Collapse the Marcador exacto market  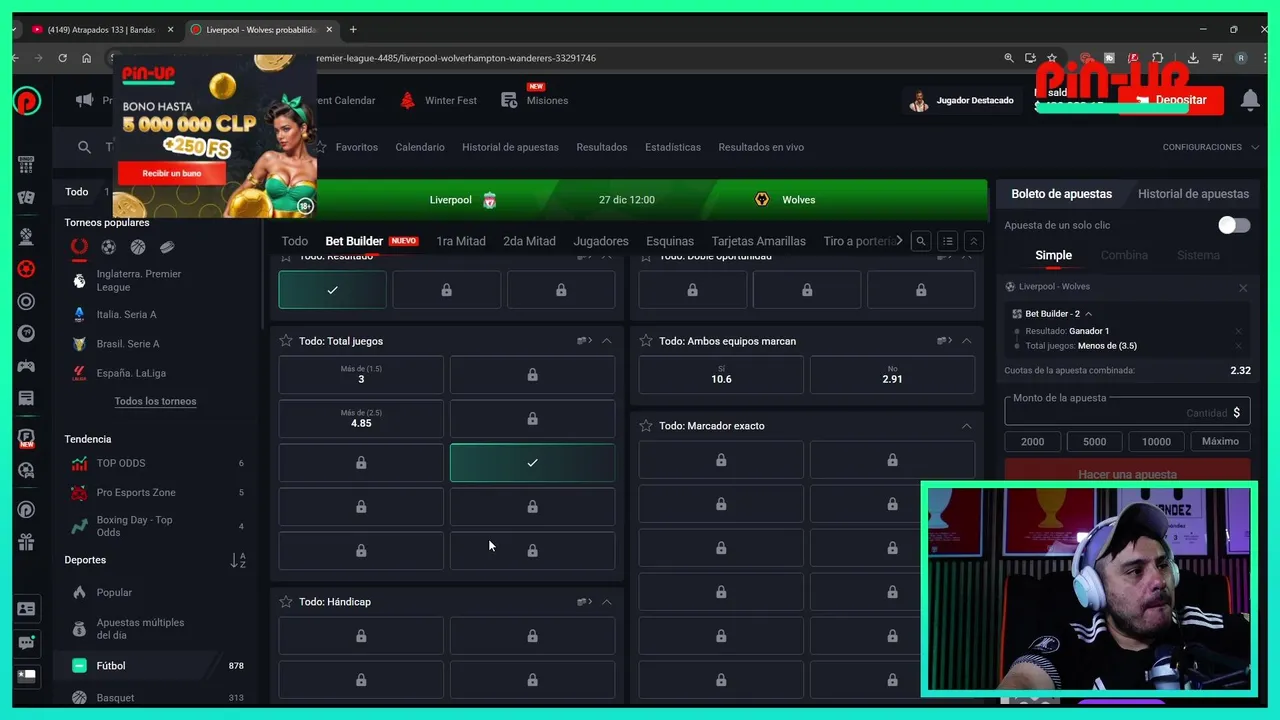pos(966,426)
